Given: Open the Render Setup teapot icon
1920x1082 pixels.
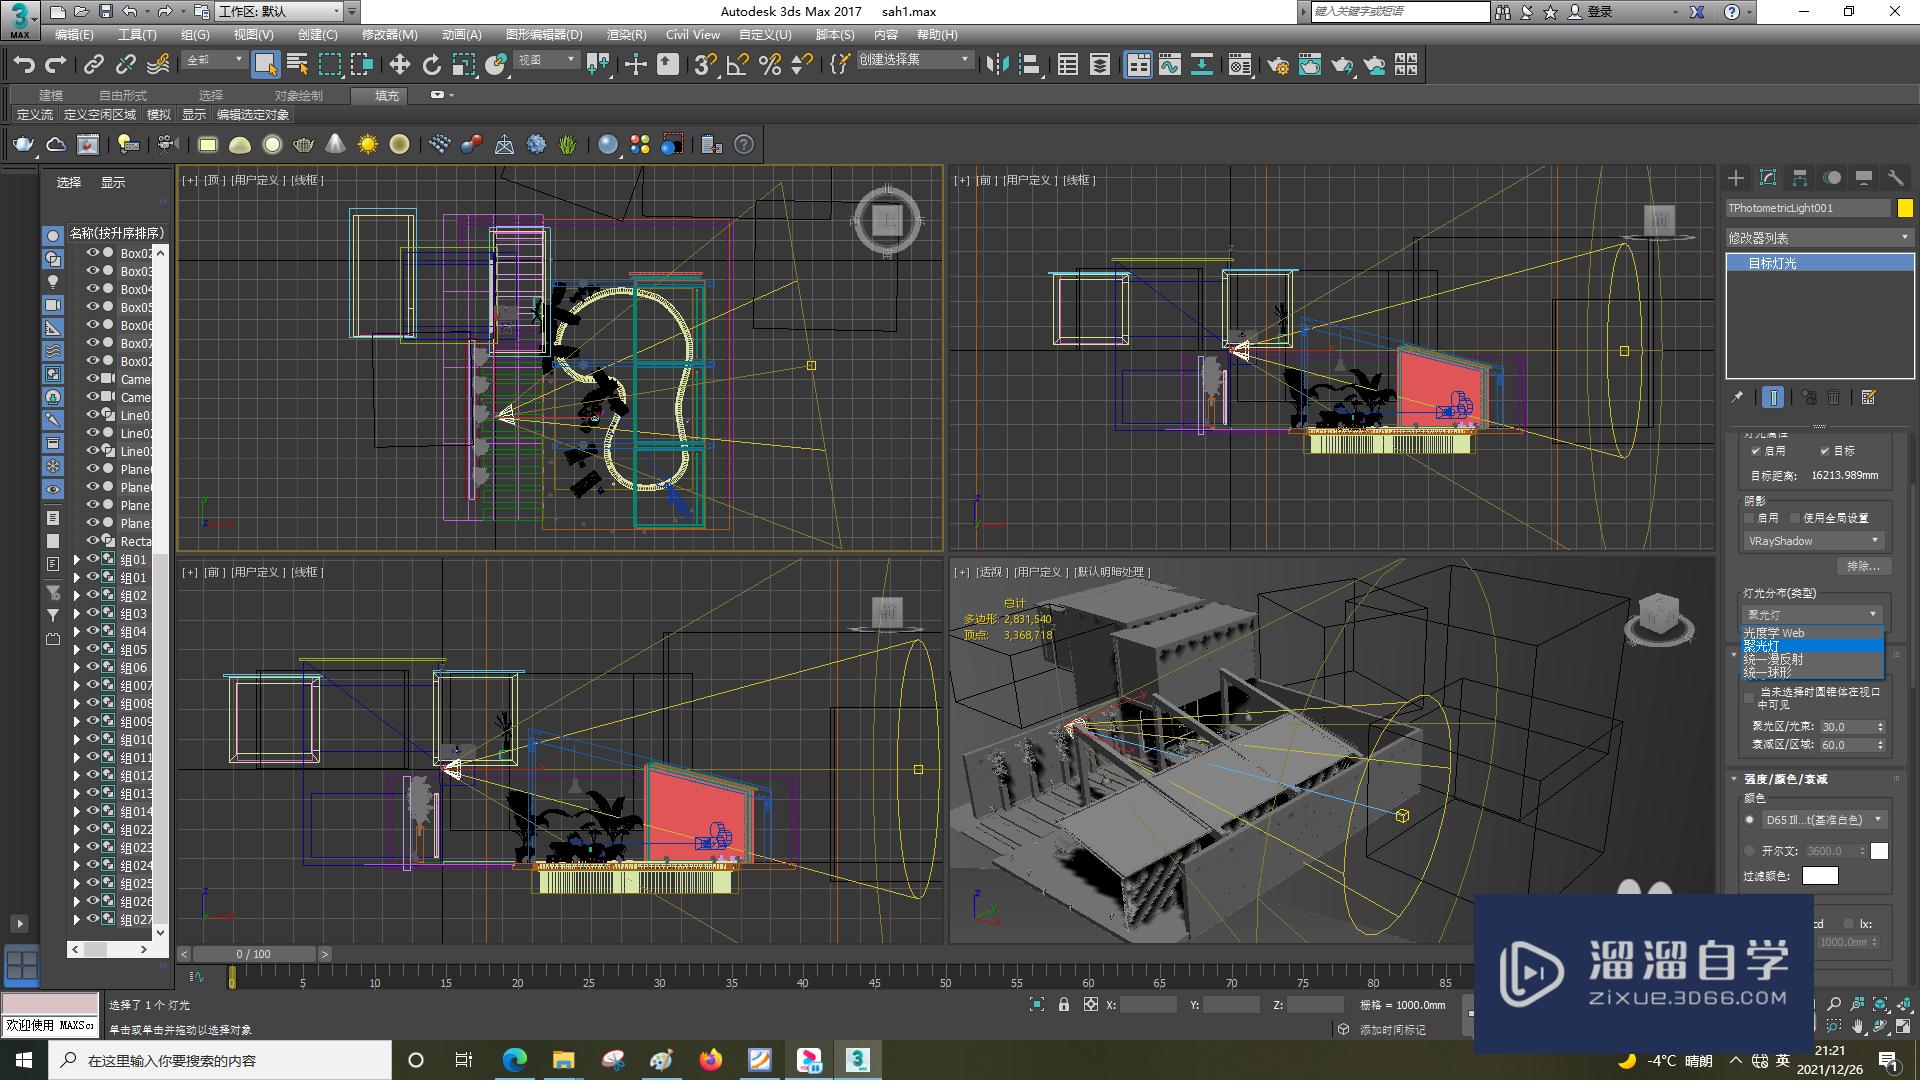Looking at the screenshot, I should point(1278,65).
